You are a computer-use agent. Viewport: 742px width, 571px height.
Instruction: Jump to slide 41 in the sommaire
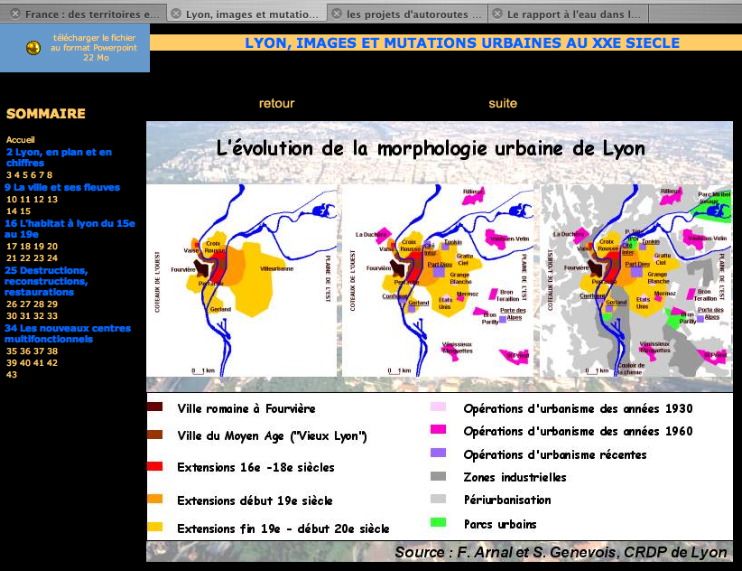pyautogui.click(x=38, y=363)
